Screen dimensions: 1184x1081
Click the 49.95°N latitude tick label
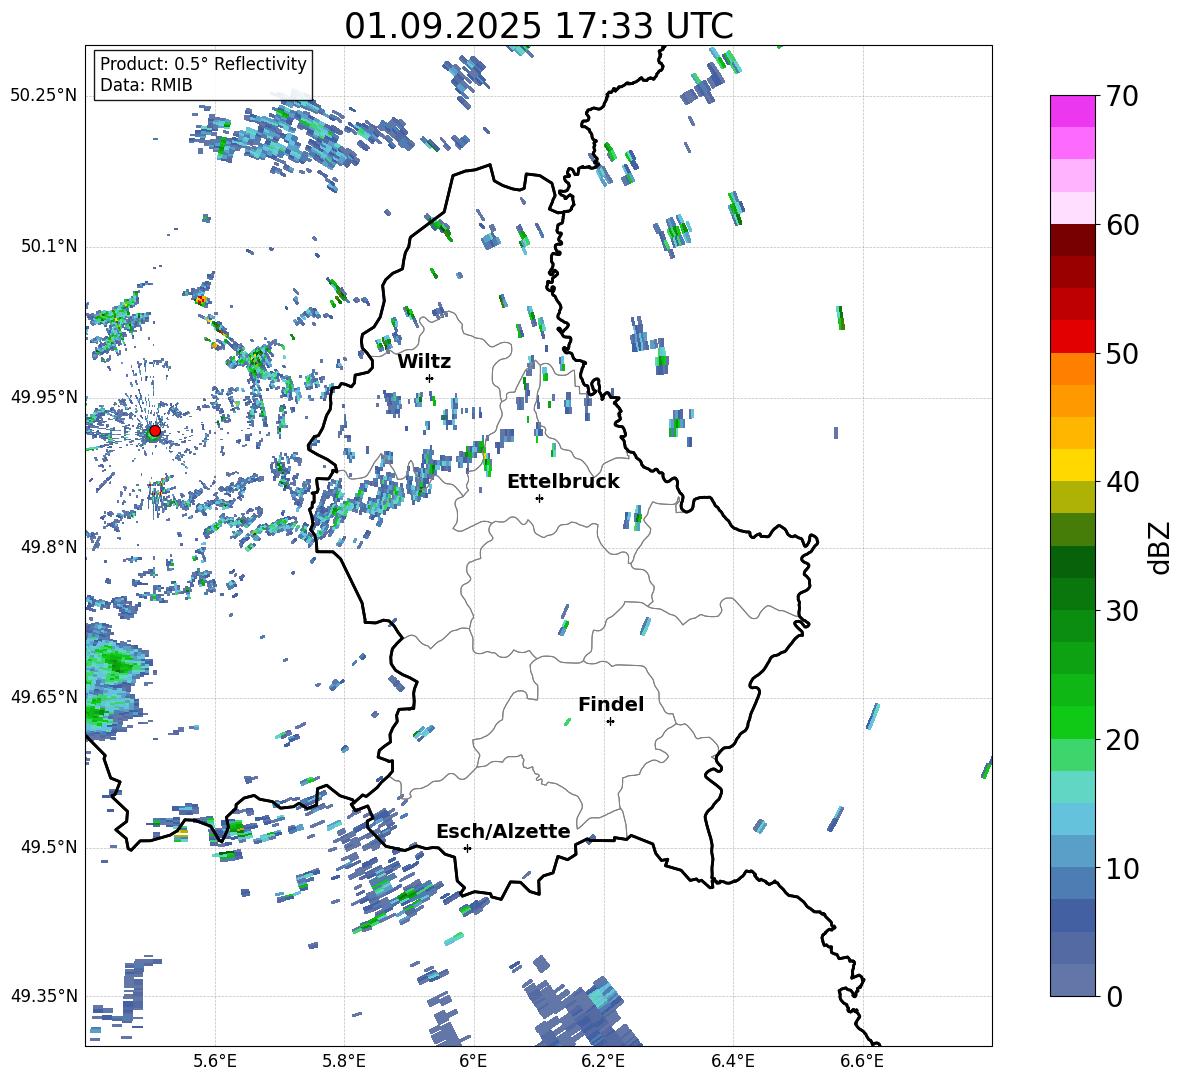click(x=44, y=396)
